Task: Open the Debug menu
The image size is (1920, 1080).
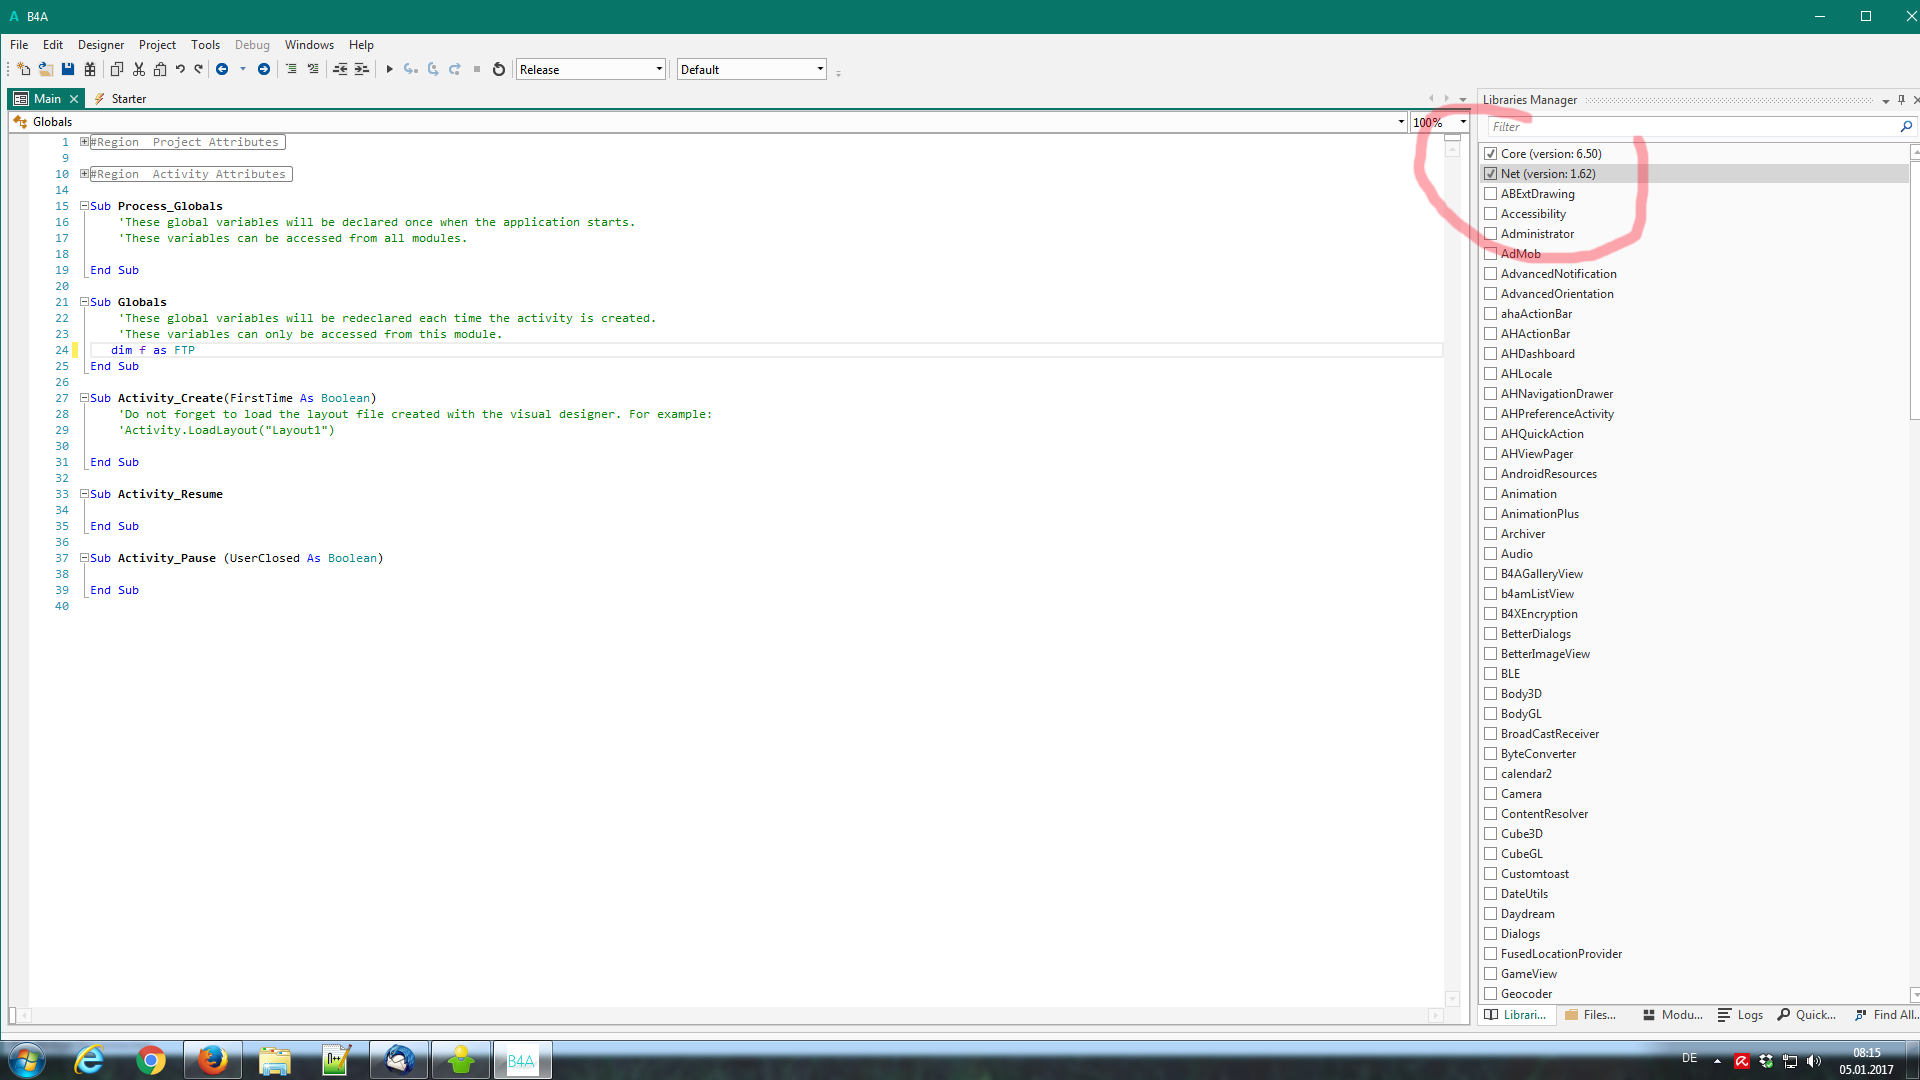Action: click(252, 45)
